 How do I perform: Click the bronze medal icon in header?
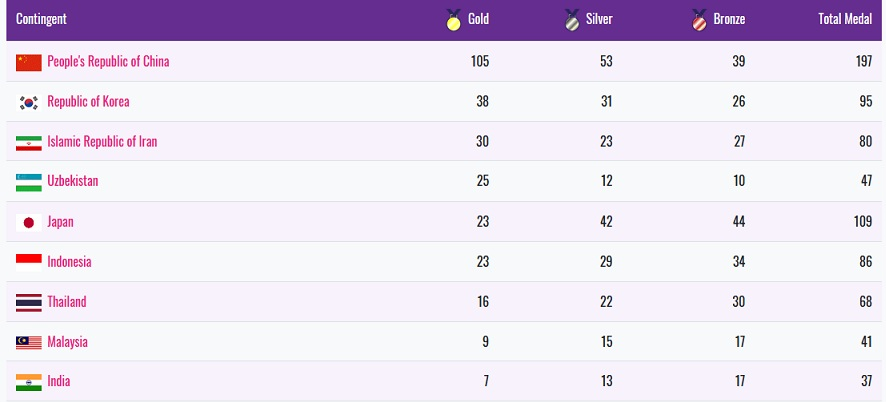tap(699, 19)
